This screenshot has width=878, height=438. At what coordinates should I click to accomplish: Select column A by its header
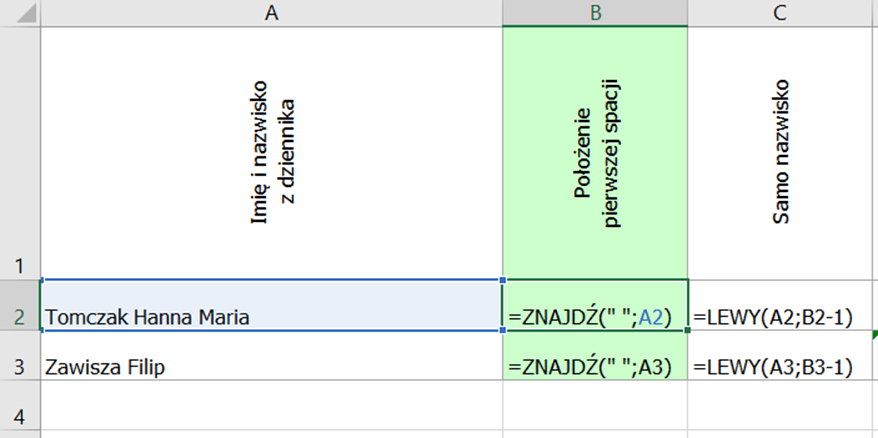tap(271, 13)
